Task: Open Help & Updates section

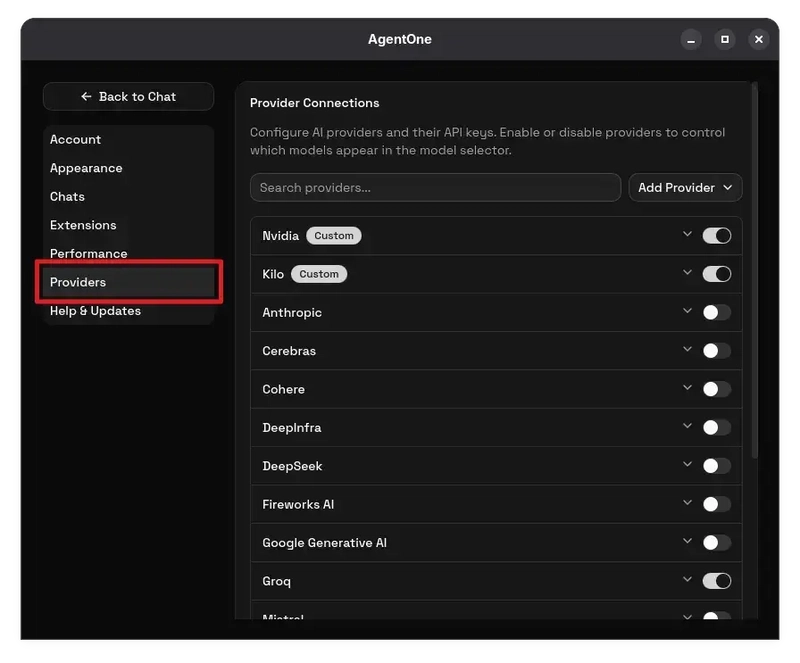Action: point(129,311)
